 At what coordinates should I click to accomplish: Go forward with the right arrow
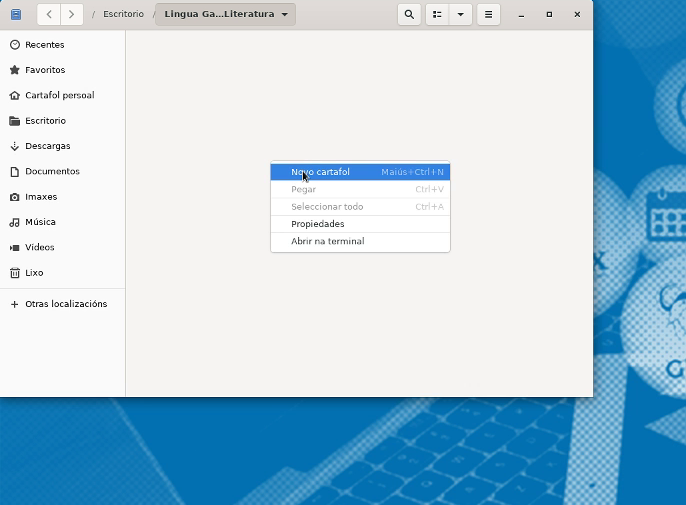[x=72, y=15]
